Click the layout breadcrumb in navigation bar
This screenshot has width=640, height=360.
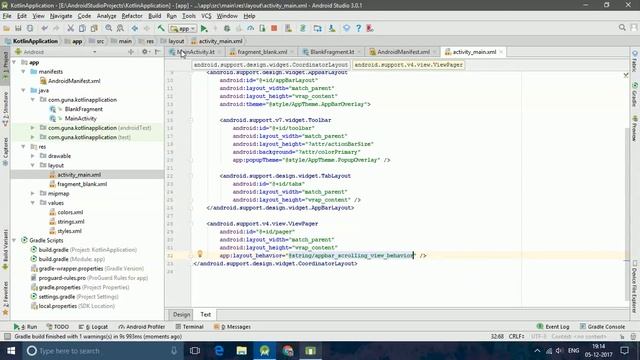click(173, 41)
